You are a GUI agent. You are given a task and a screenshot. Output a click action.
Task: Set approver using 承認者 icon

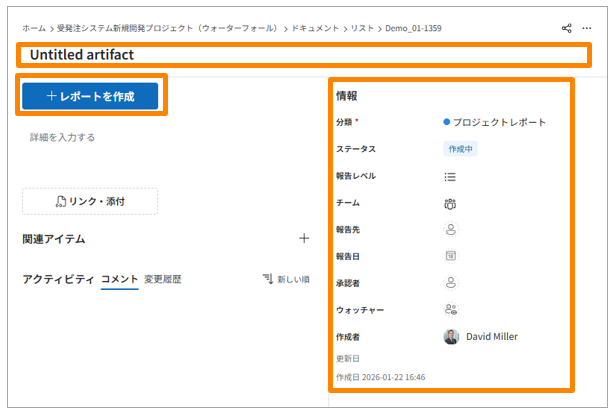click(x=450, y=283)
